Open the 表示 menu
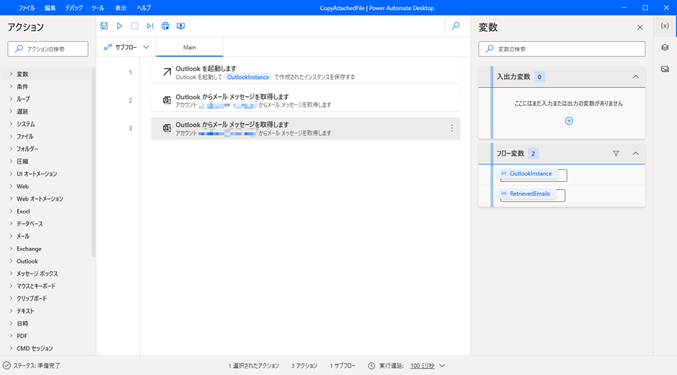 pyautogui.click(x=121, y=8)
